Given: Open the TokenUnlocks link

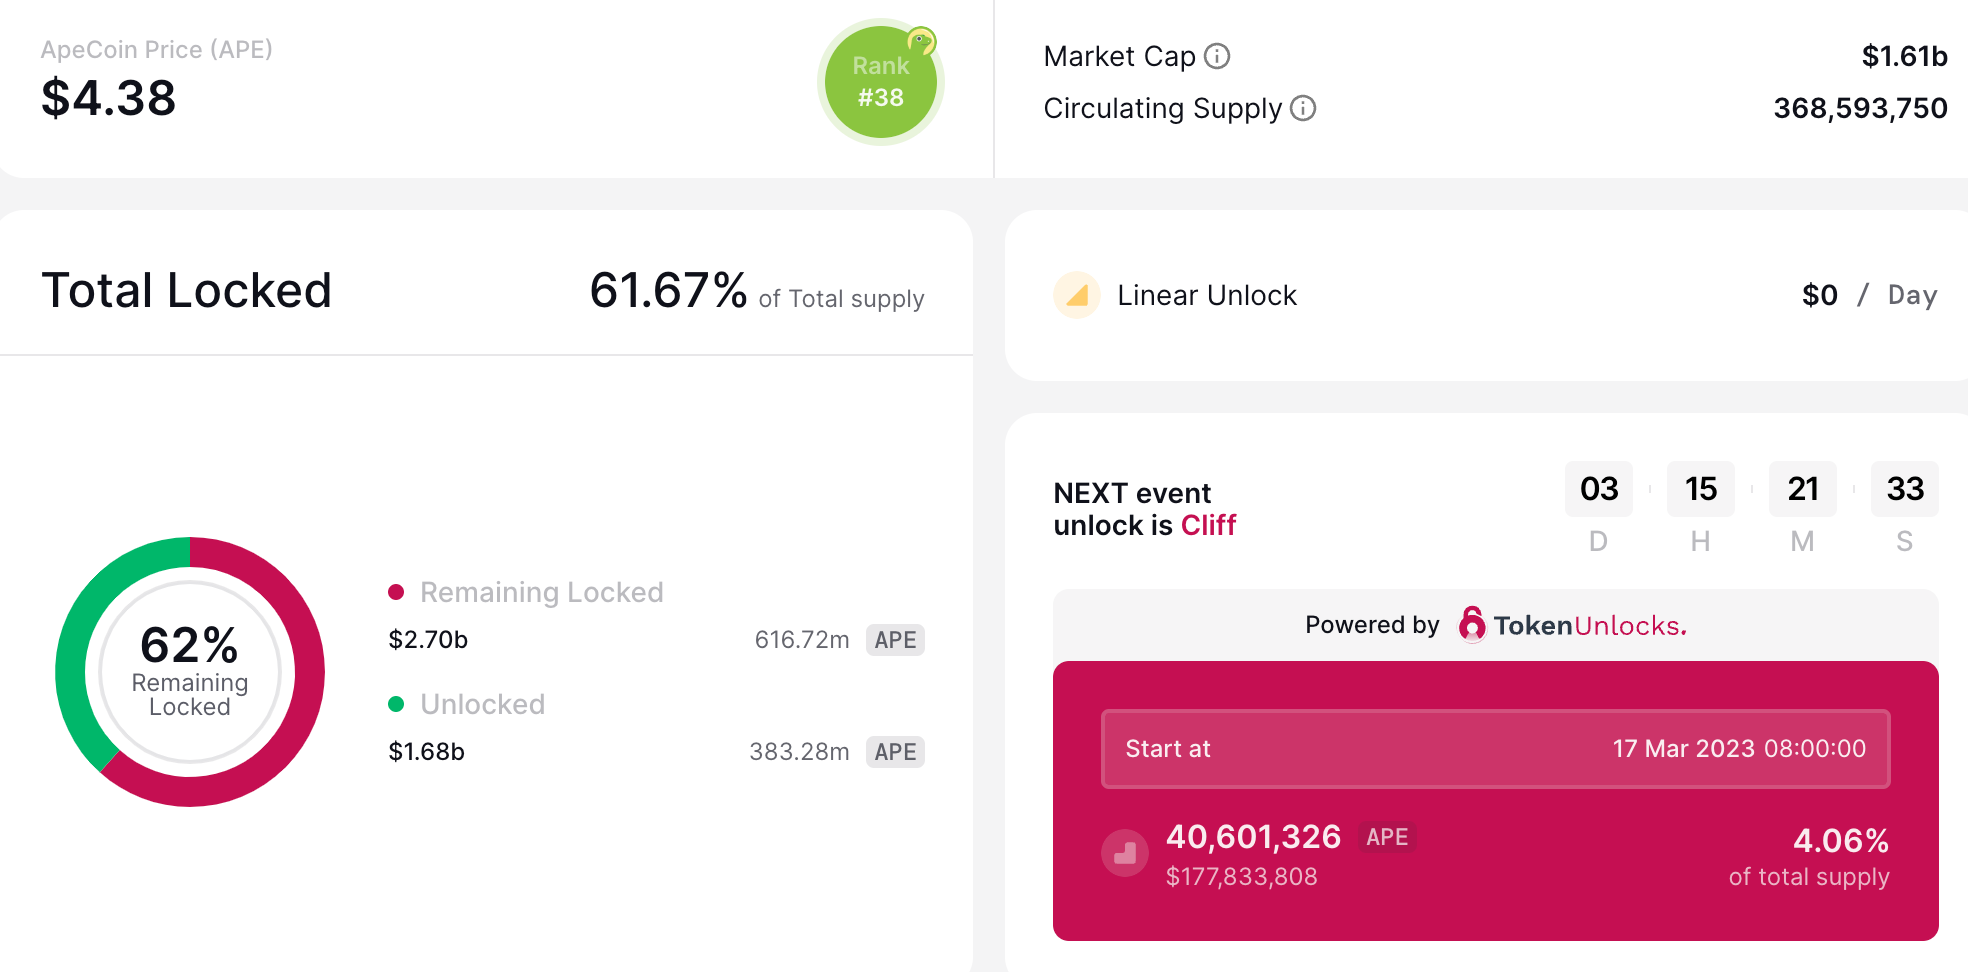Looking at the screenshot, I should [x=1589, y=626].
